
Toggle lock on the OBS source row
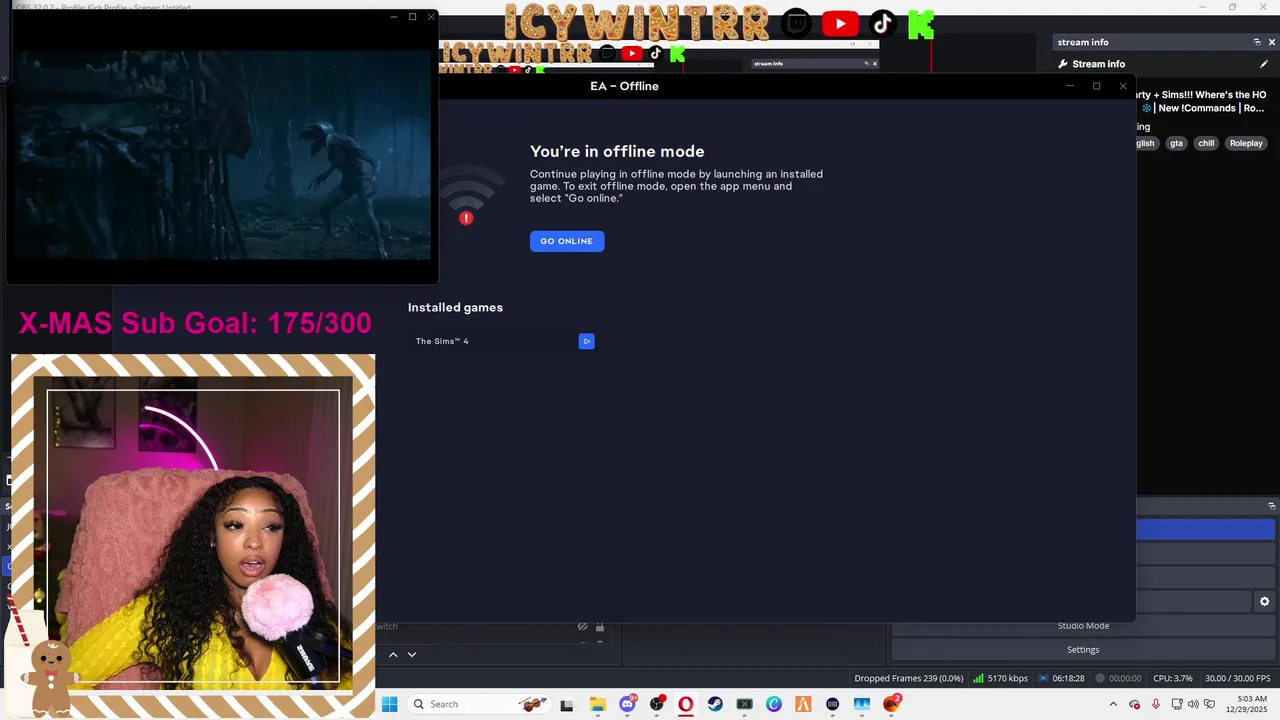600,627
